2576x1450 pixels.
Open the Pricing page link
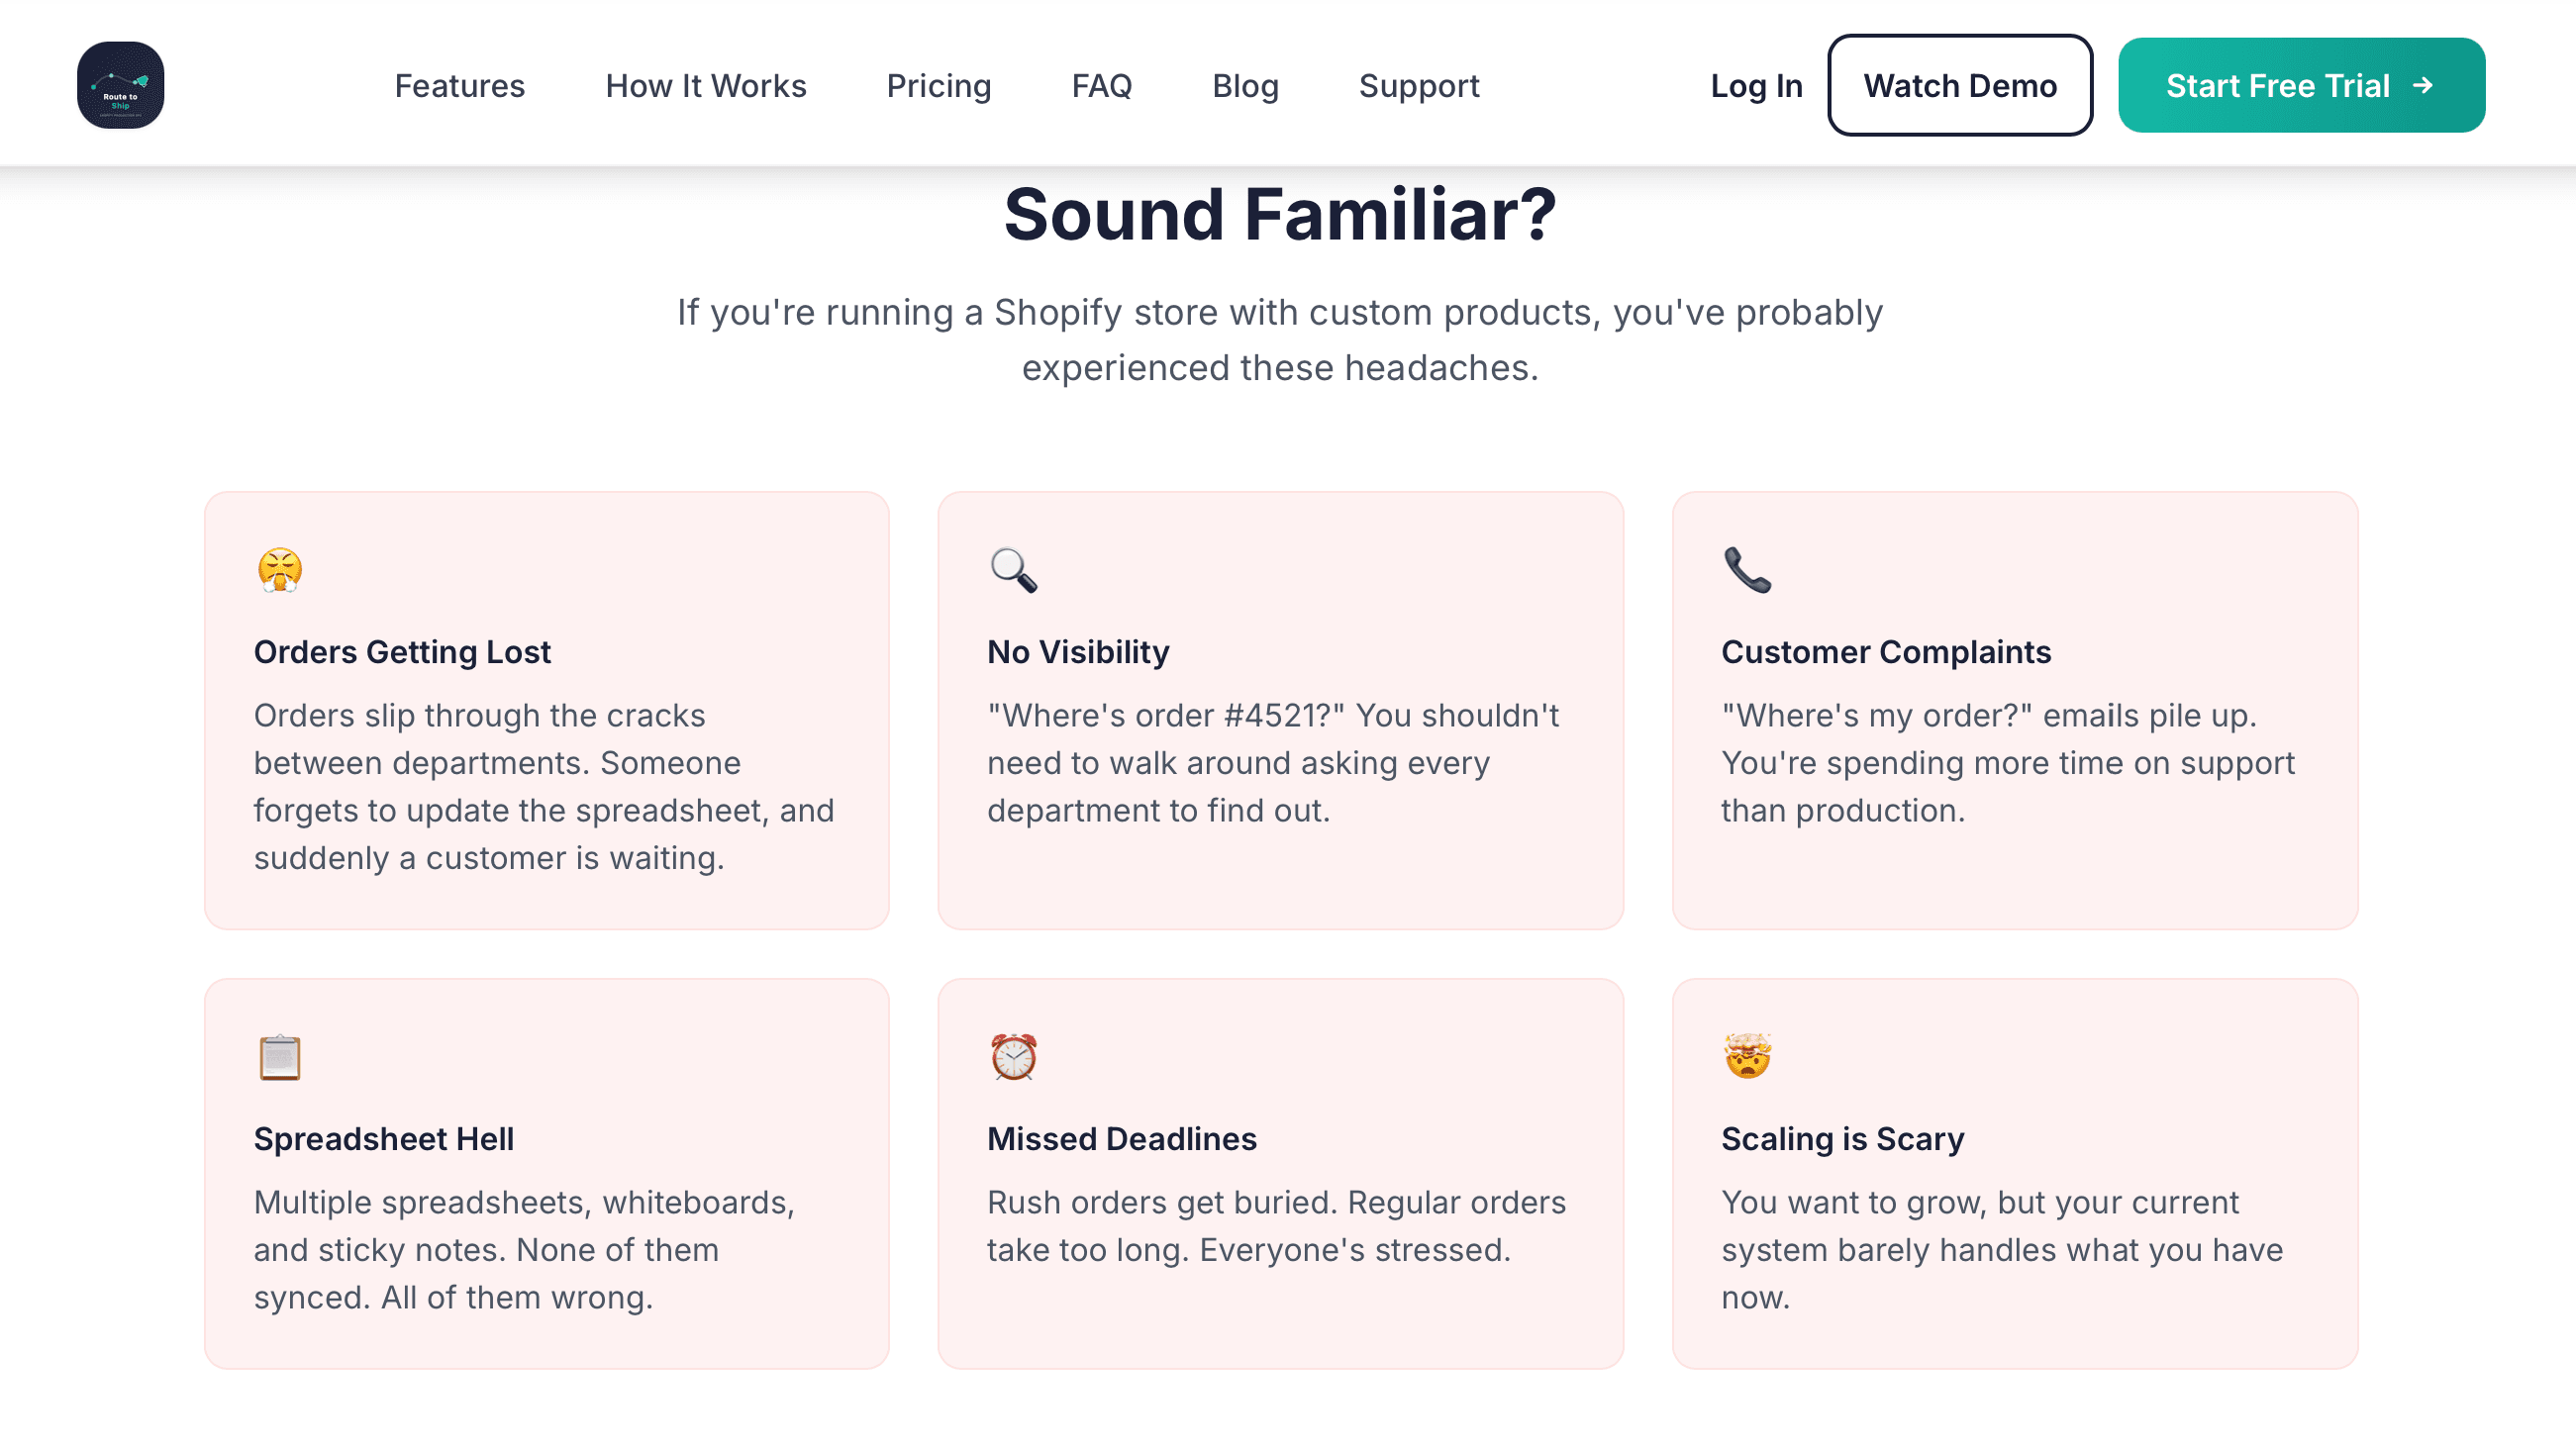point(938,86)
